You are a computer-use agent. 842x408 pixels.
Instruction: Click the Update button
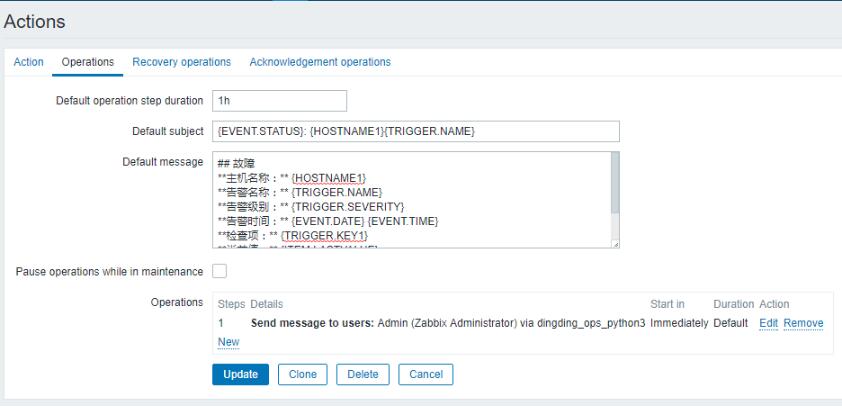(241, 374)
